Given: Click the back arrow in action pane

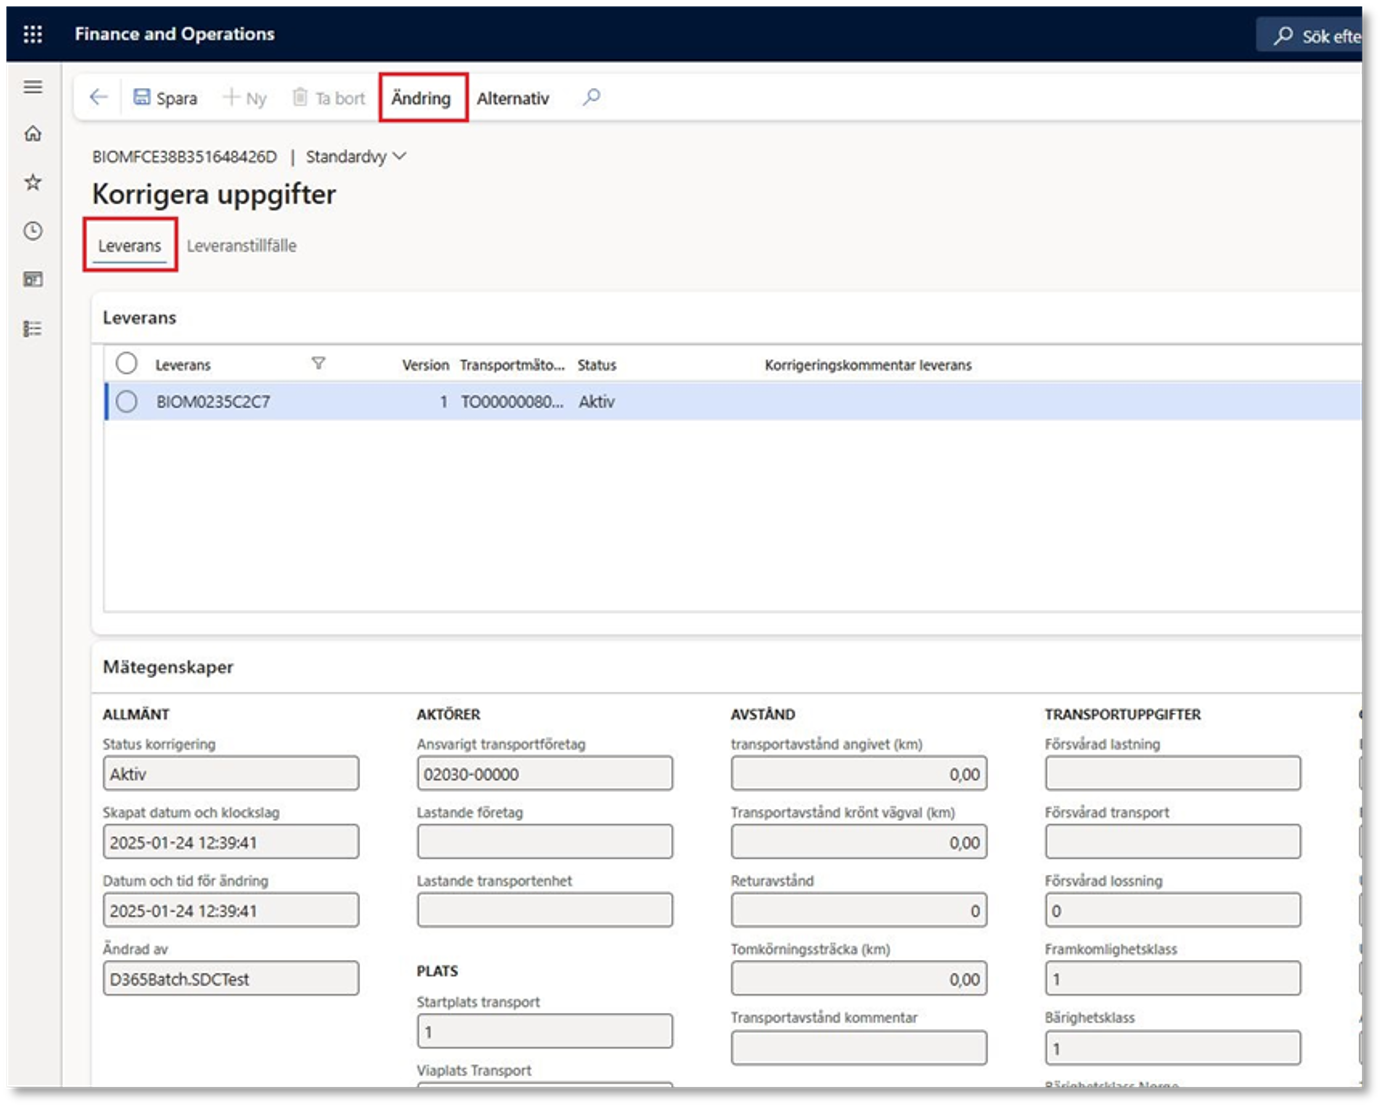Looking at the screenshot, I should coord(98,97).
